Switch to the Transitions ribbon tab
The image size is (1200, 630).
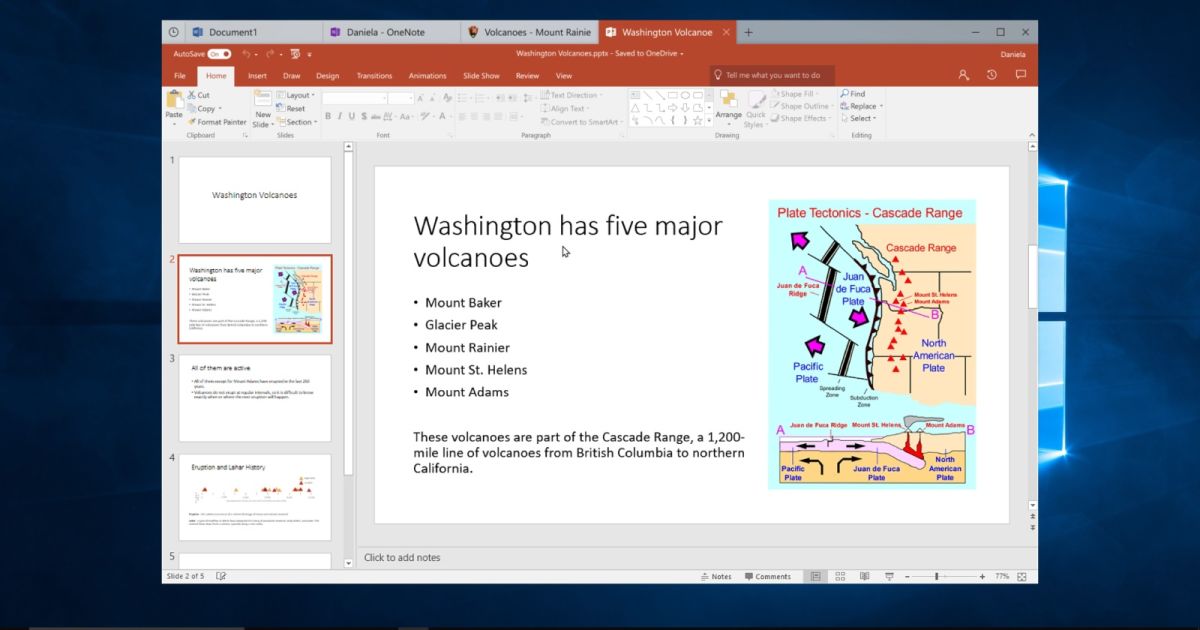tap(374, 75)
